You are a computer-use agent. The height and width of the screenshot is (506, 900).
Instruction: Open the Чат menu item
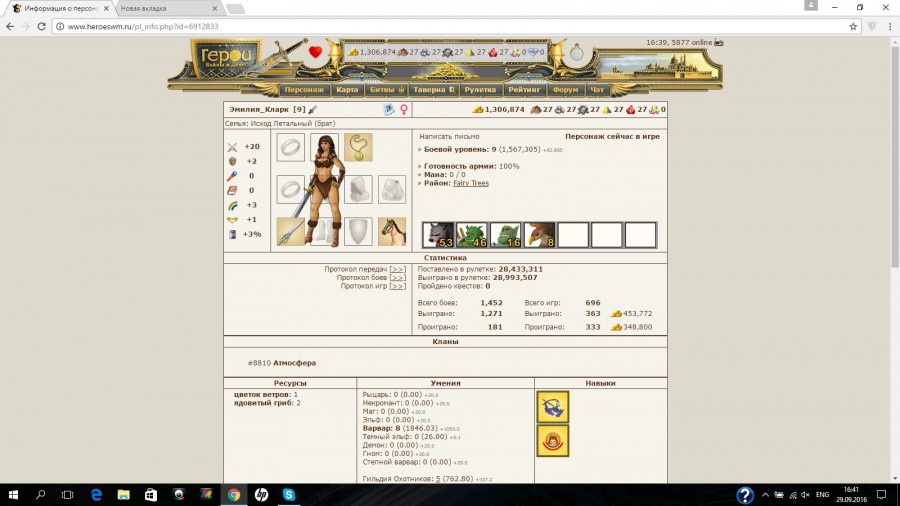(597, 90)
